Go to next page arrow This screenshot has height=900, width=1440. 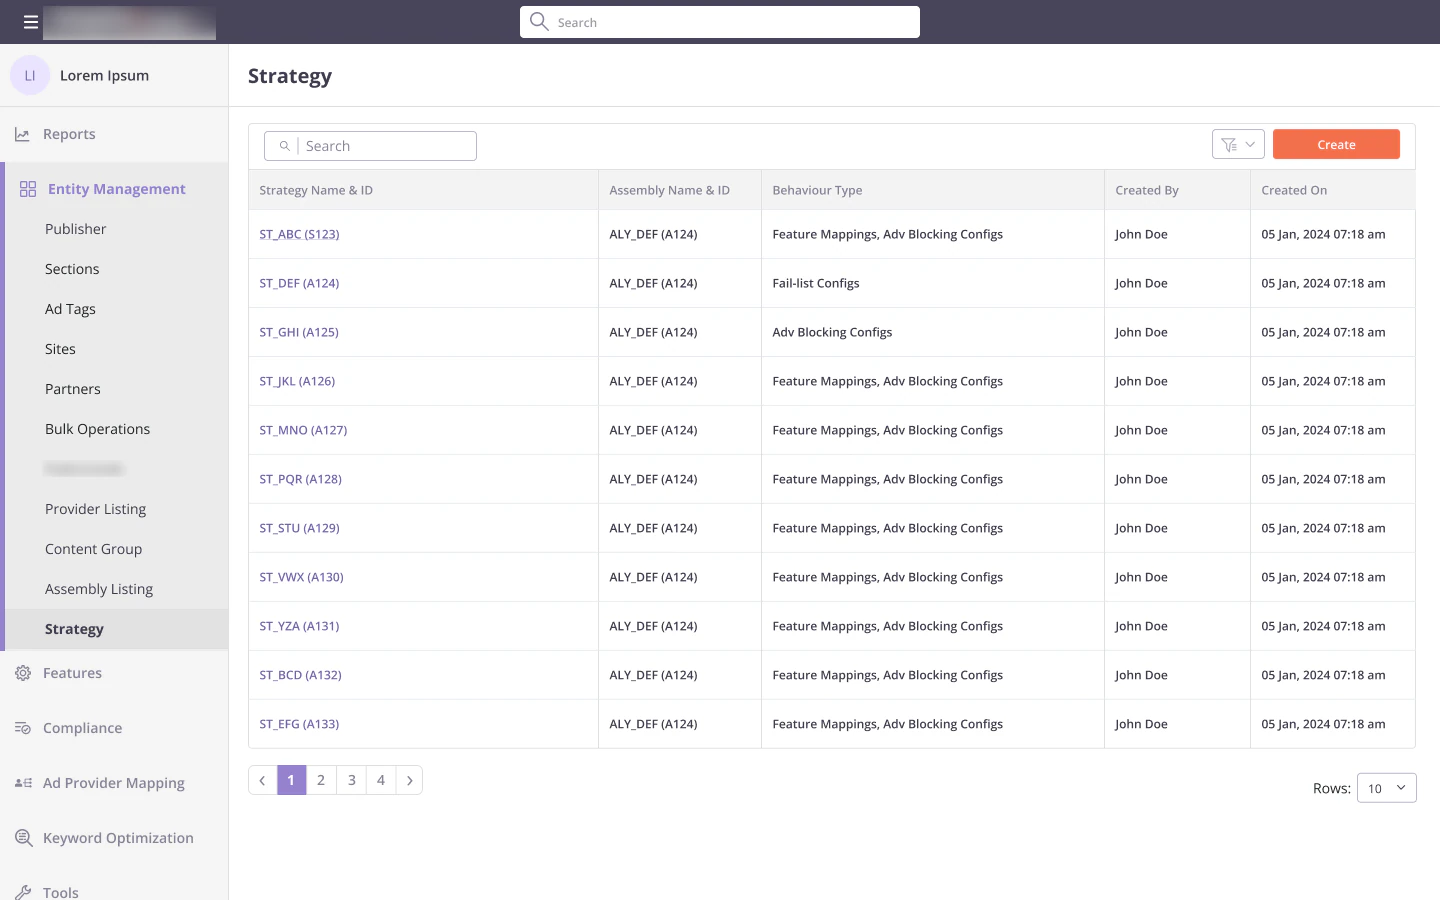(409, 780)
